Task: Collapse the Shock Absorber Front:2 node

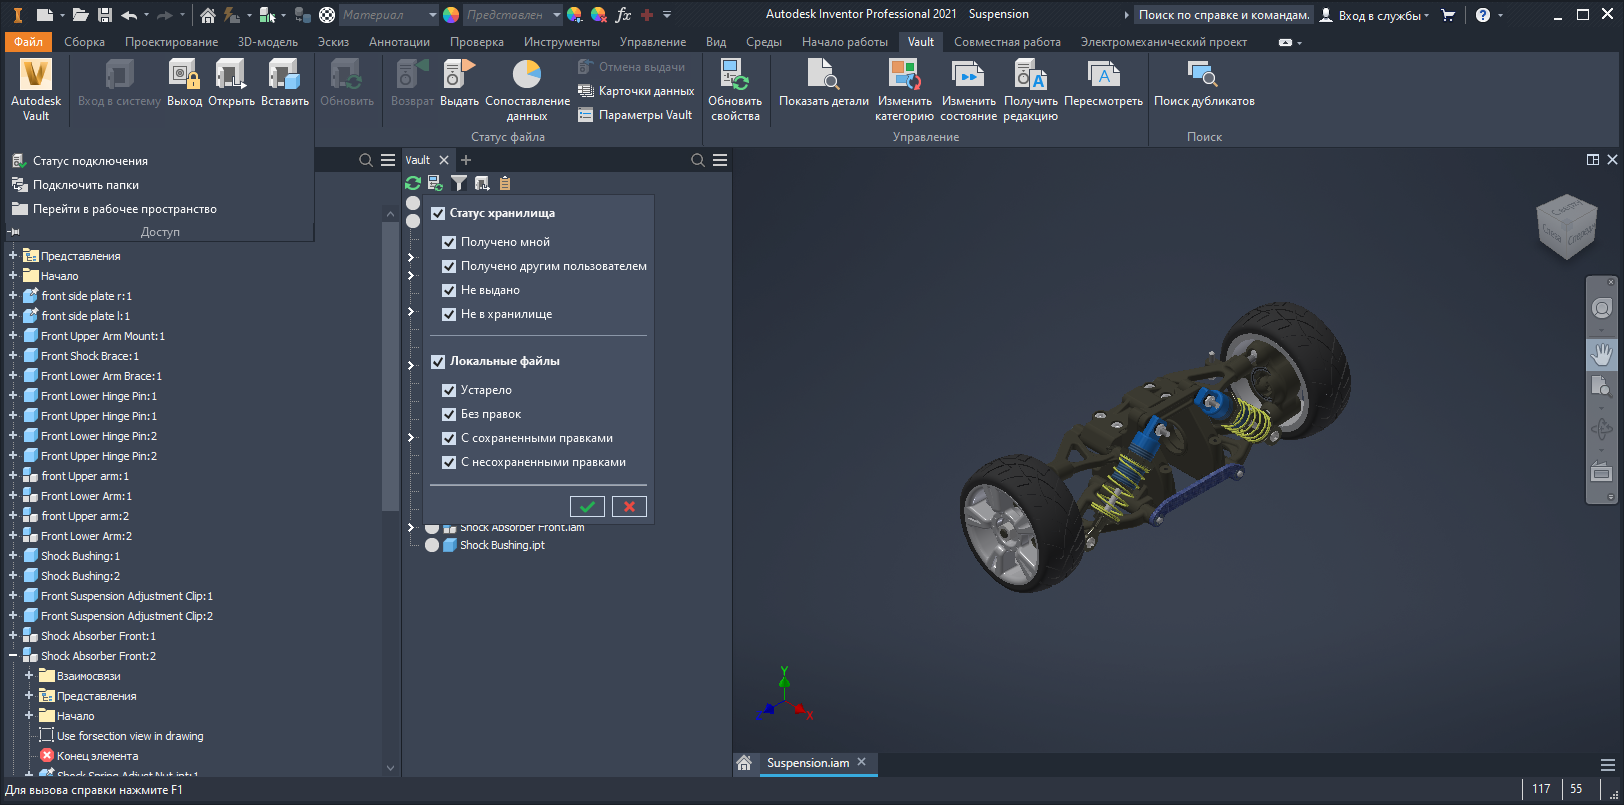Action: tap(13, 656)
